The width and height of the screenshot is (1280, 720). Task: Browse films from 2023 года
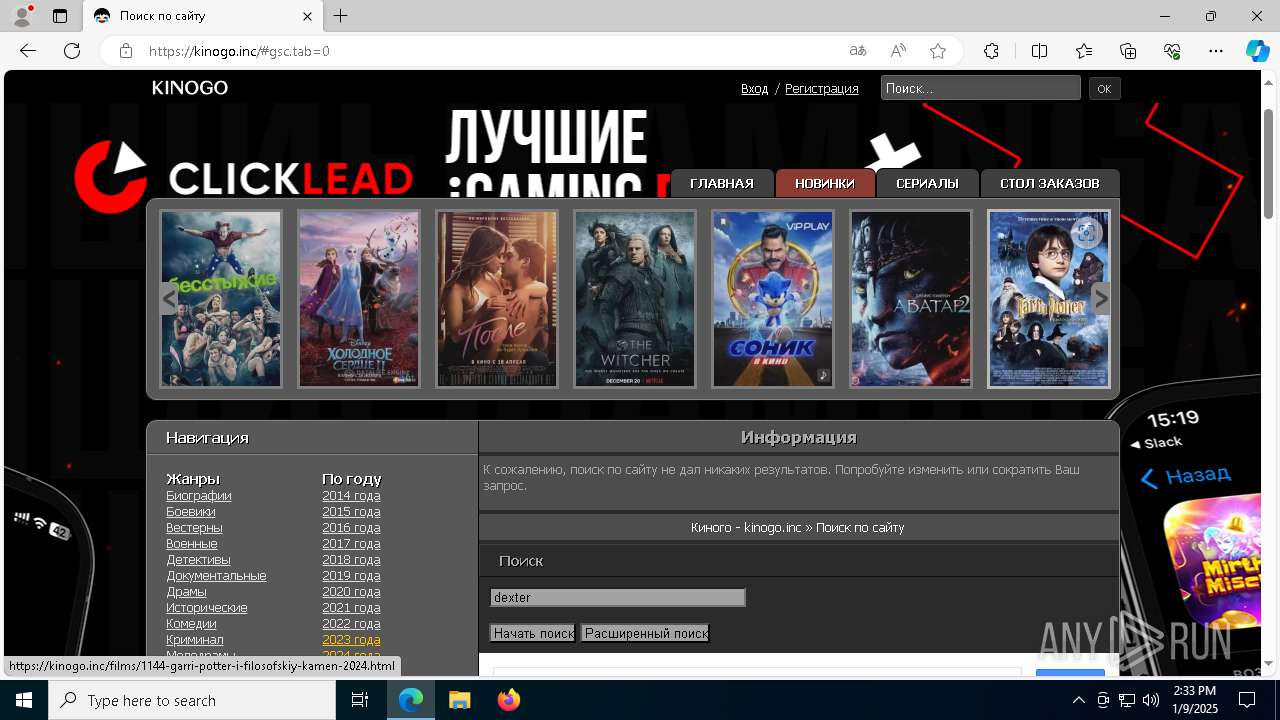[x=351, y=640]
